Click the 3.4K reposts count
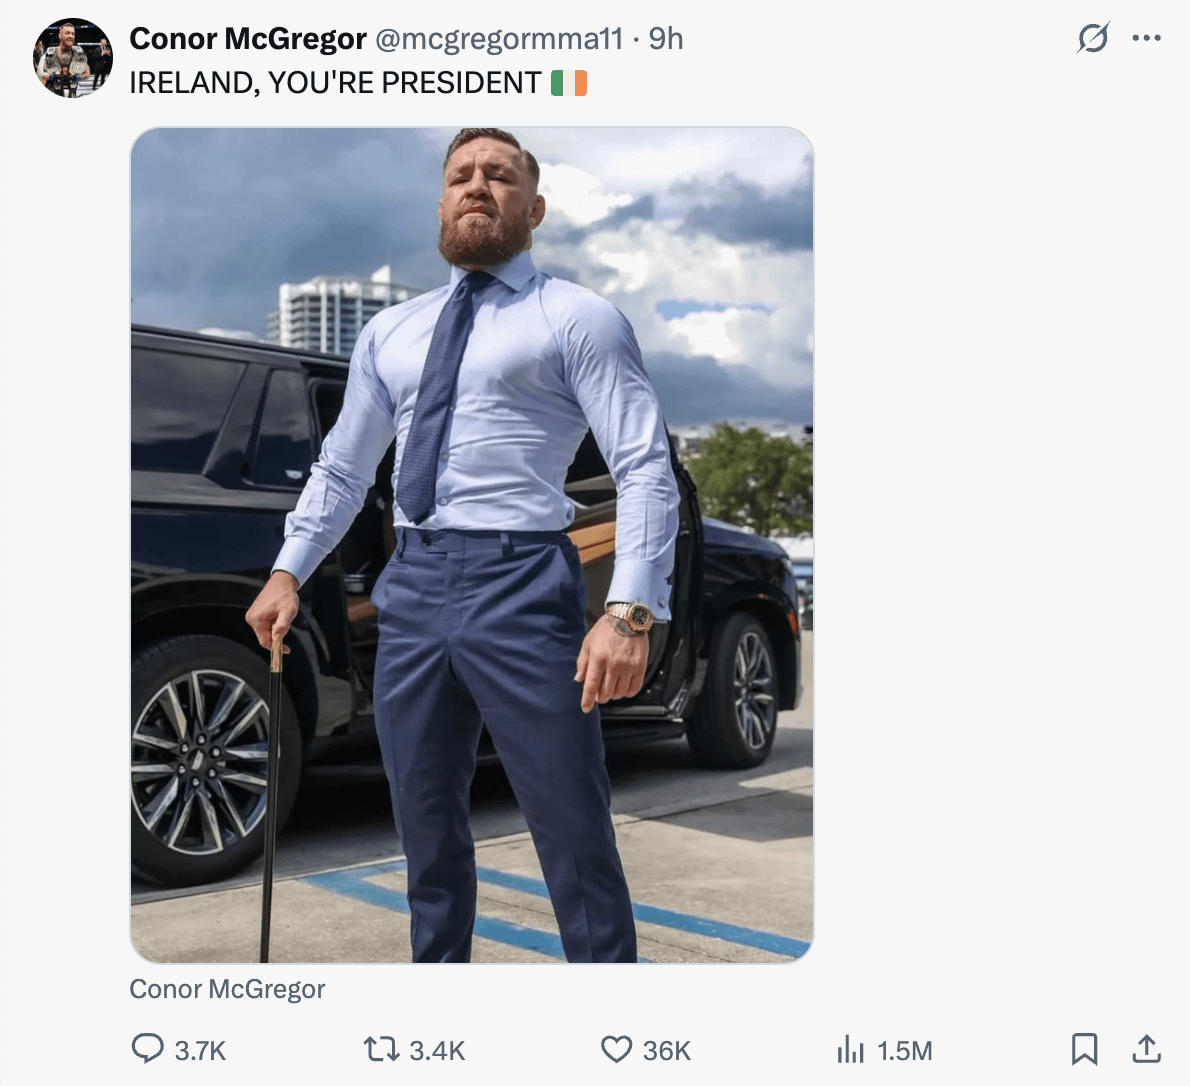 pos(438,1051)
